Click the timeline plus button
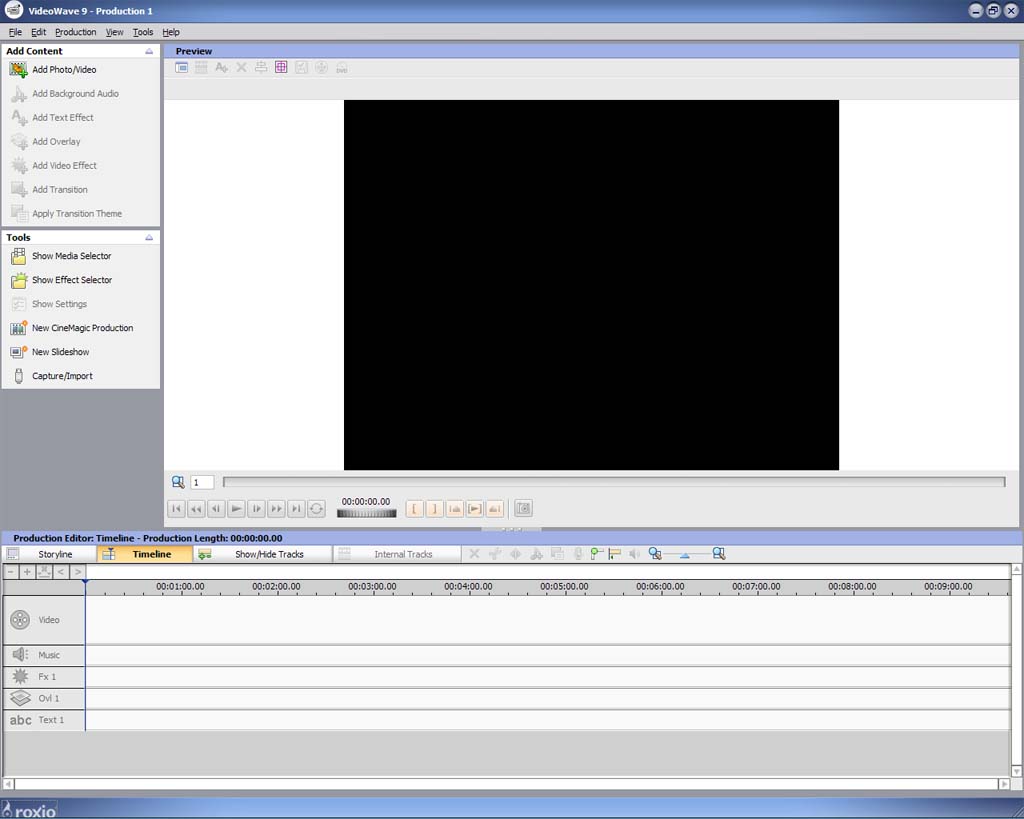The width and height of the screenshot is (1024, 819). point(27,572)
